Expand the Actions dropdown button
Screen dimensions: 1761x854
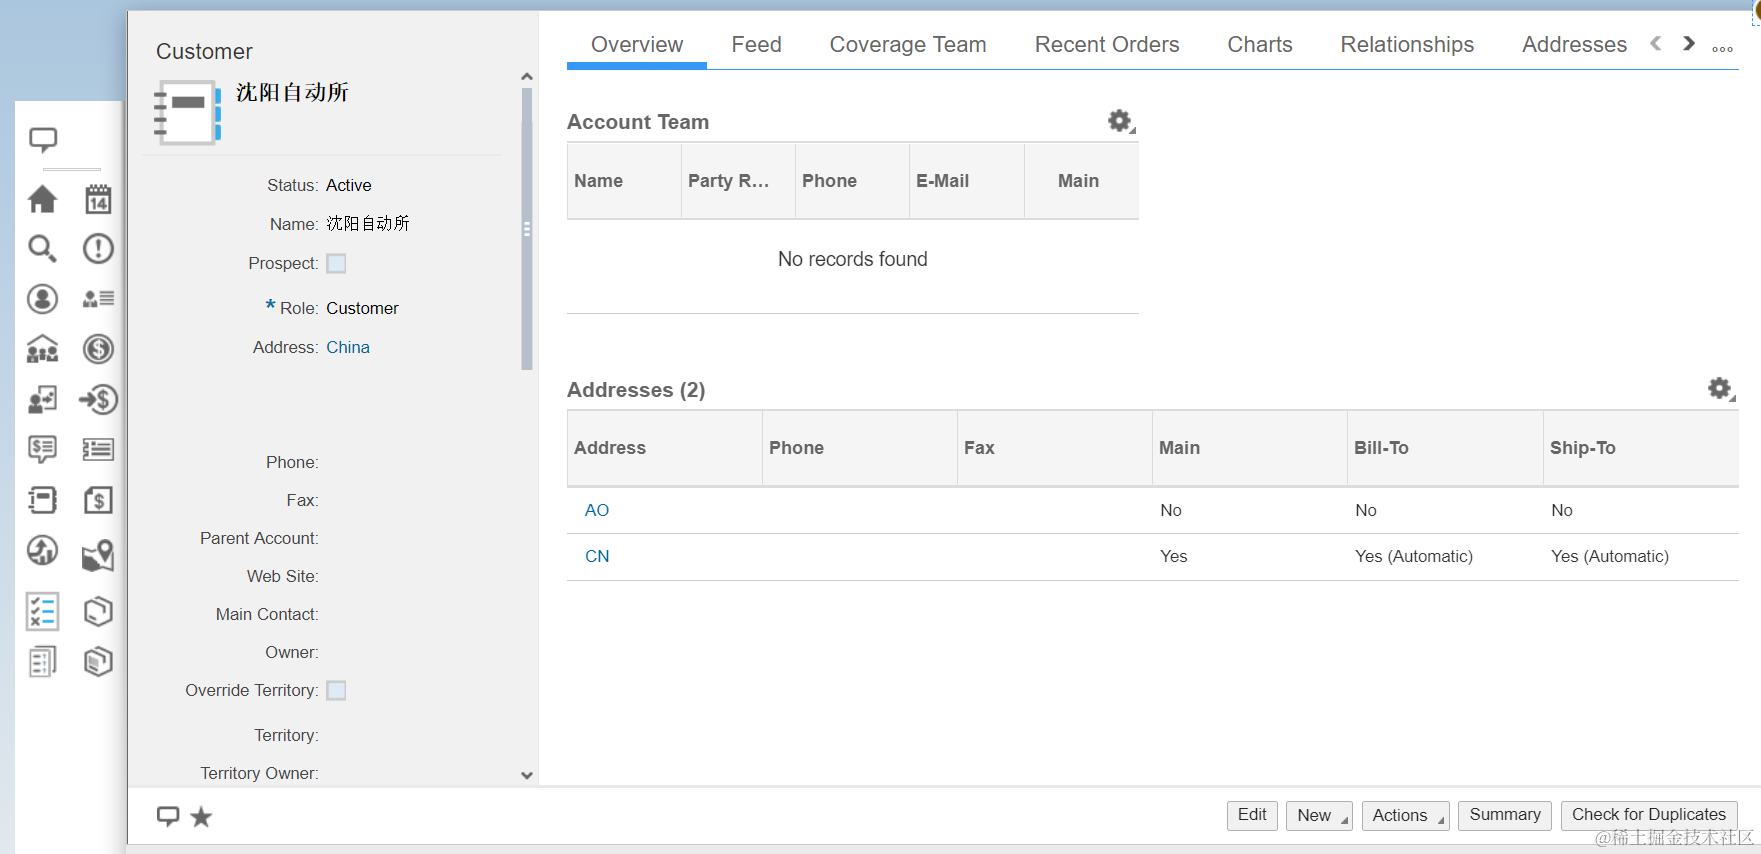[1405, 816]
